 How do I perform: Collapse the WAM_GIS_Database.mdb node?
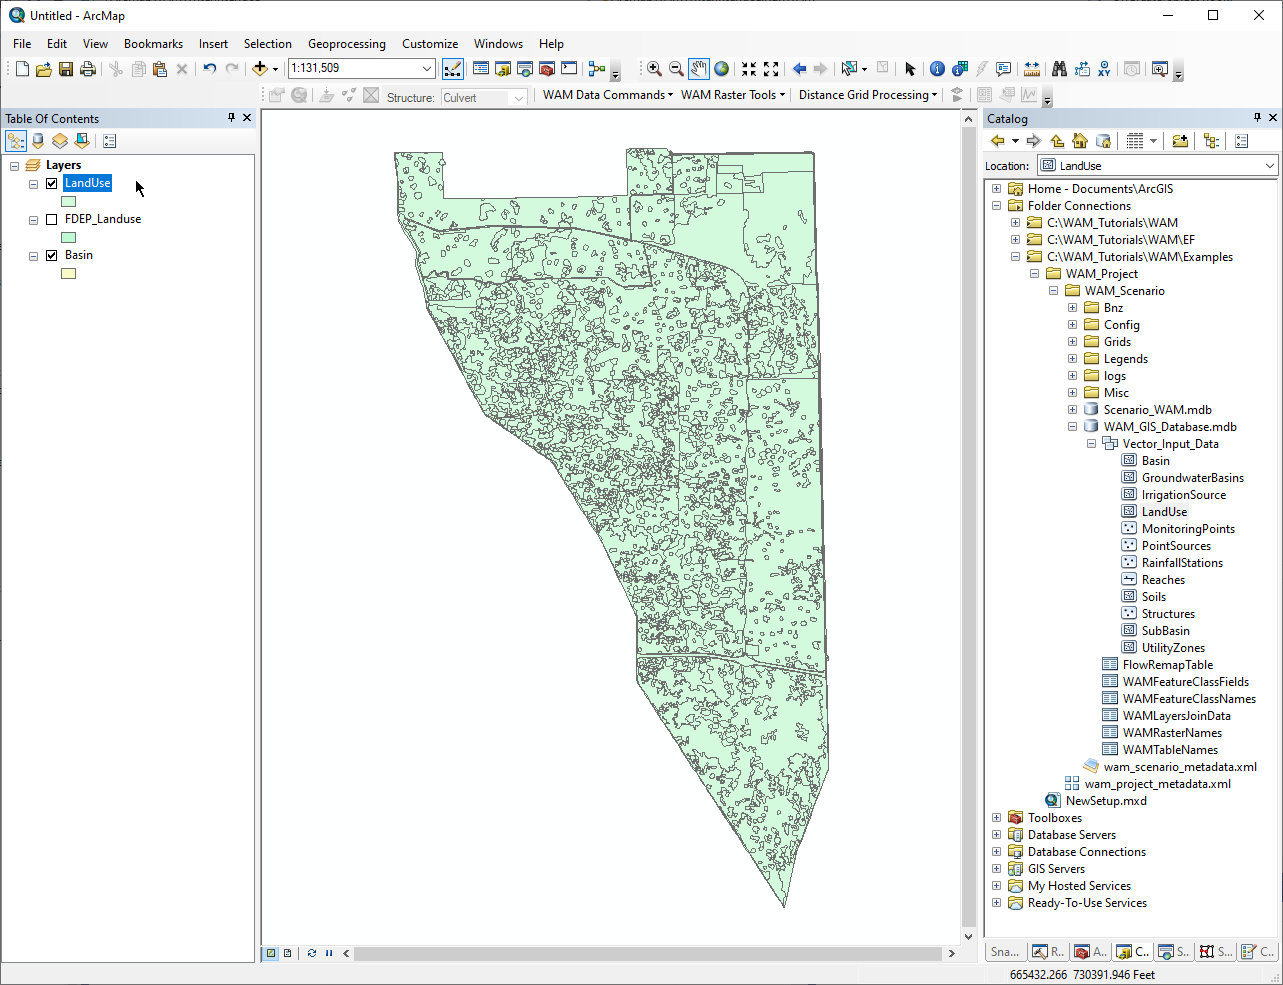point(1072,427)
